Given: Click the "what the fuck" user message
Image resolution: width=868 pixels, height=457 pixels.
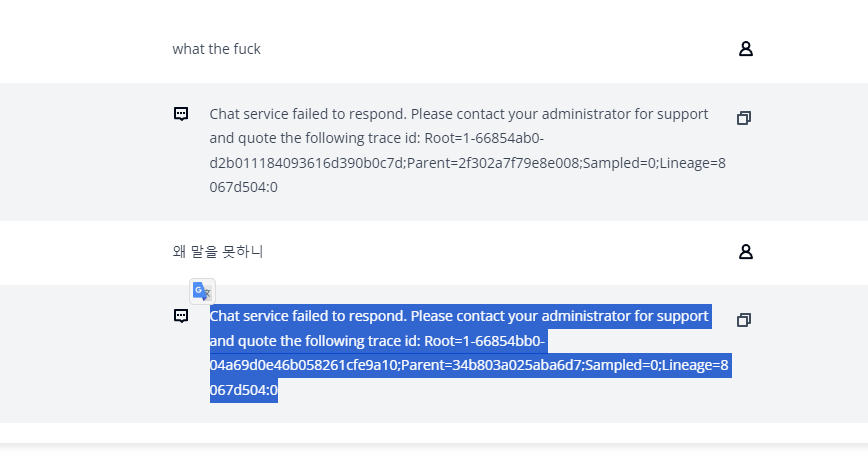Looking at the screenshot, I should tap(216, 49).
